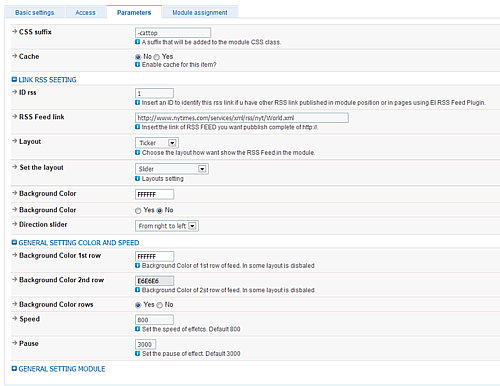Click arrow icon next to Background Color 2nd row

[x=14, y=279]
